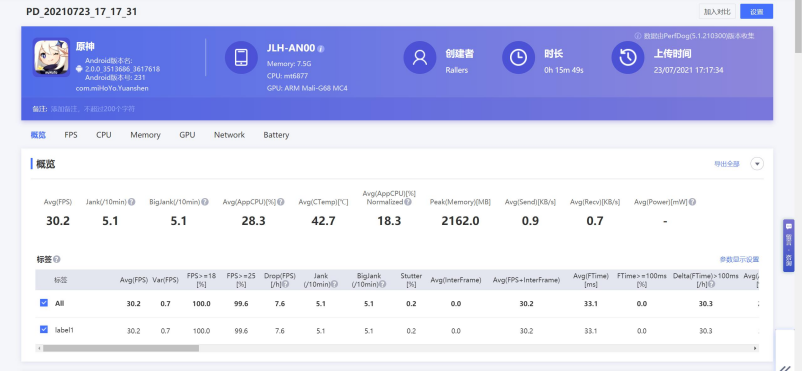802x371 pixels.
Task: Click the Avg(Recv) value 0.7
Action: pyautogui.click(x=595, y=221)
